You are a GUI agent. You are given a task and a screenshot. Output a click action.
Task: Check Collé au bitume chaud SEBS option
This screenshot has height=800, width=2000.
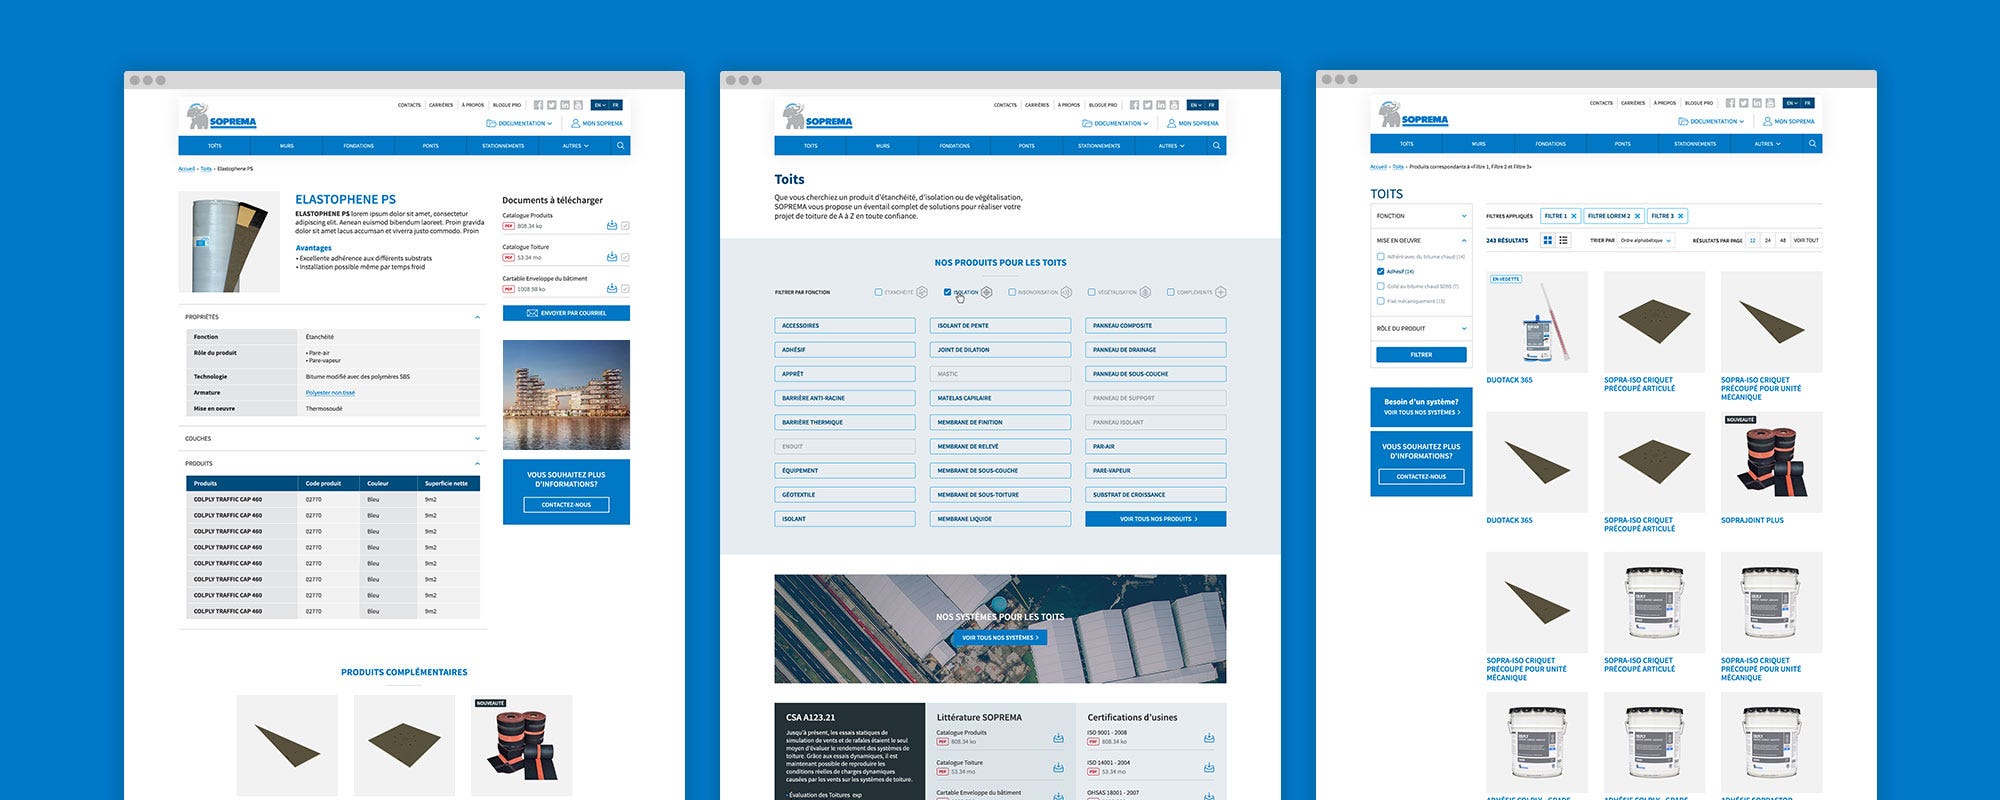pyautogui.click(x=1381, y=286)
